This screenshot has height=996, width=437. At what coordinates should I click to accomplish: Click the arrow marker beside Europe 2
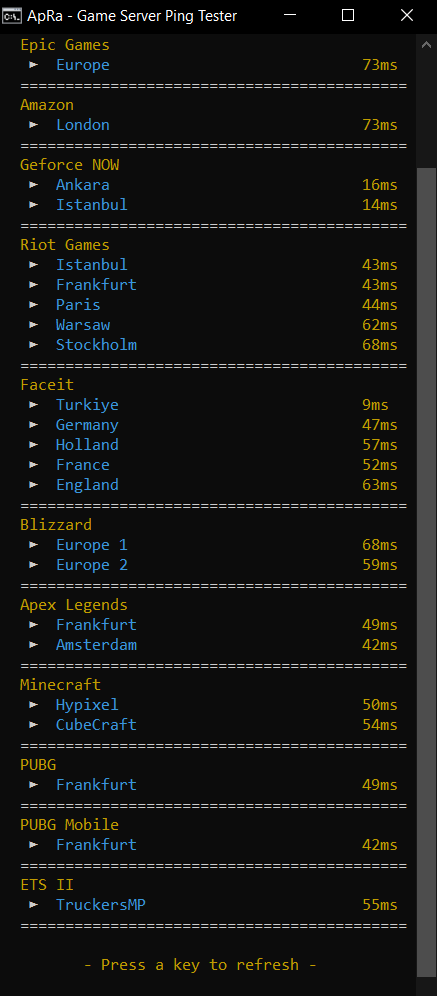(x=34, y=565)
